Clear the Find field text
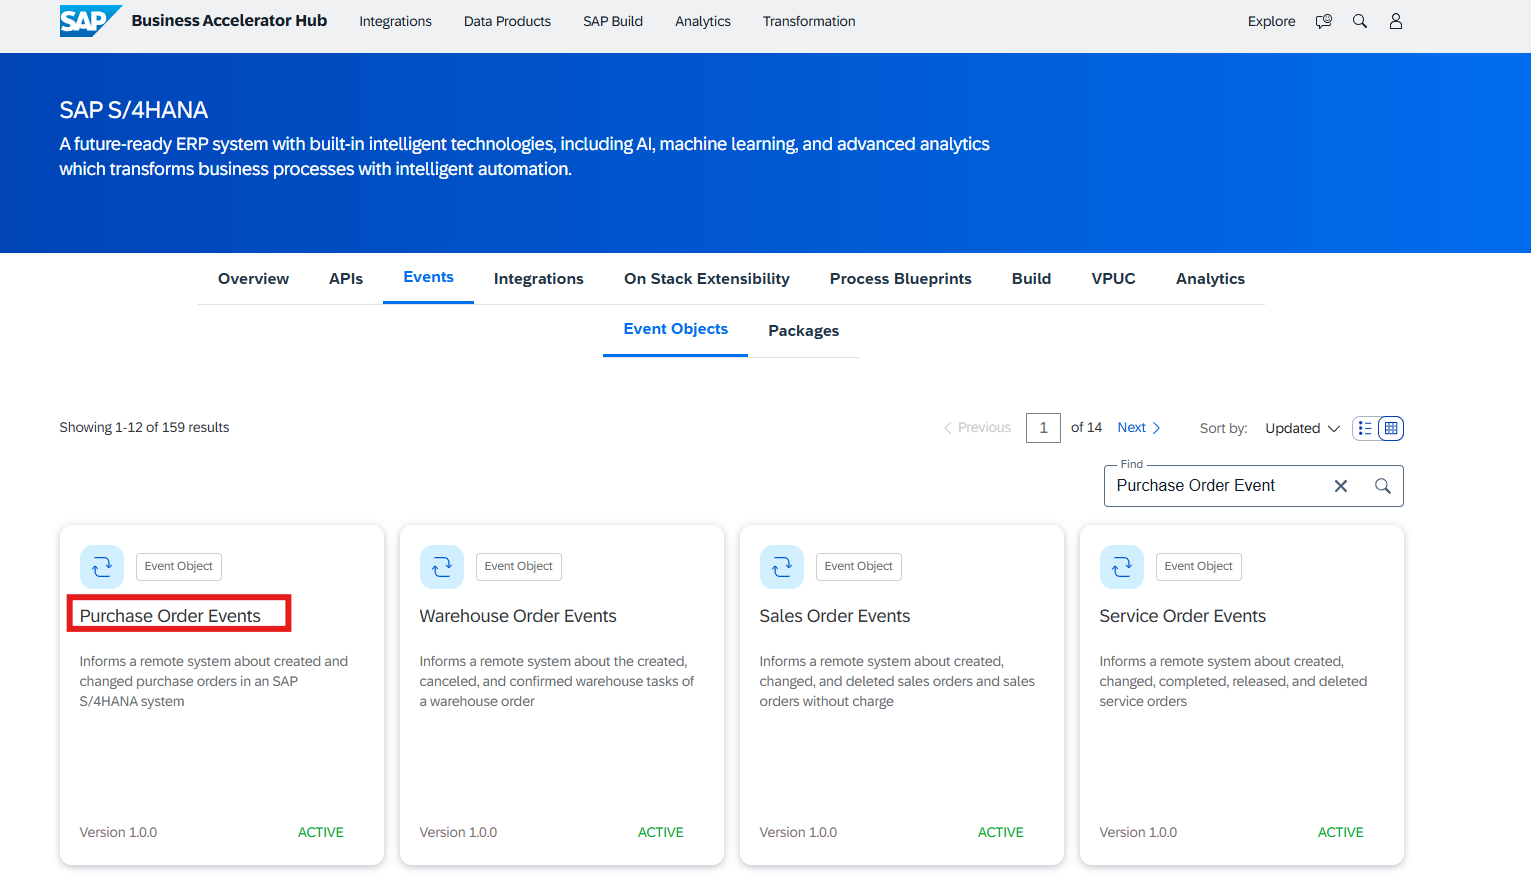Screen dimensions: 1531x874 (x=1341, y=486)
